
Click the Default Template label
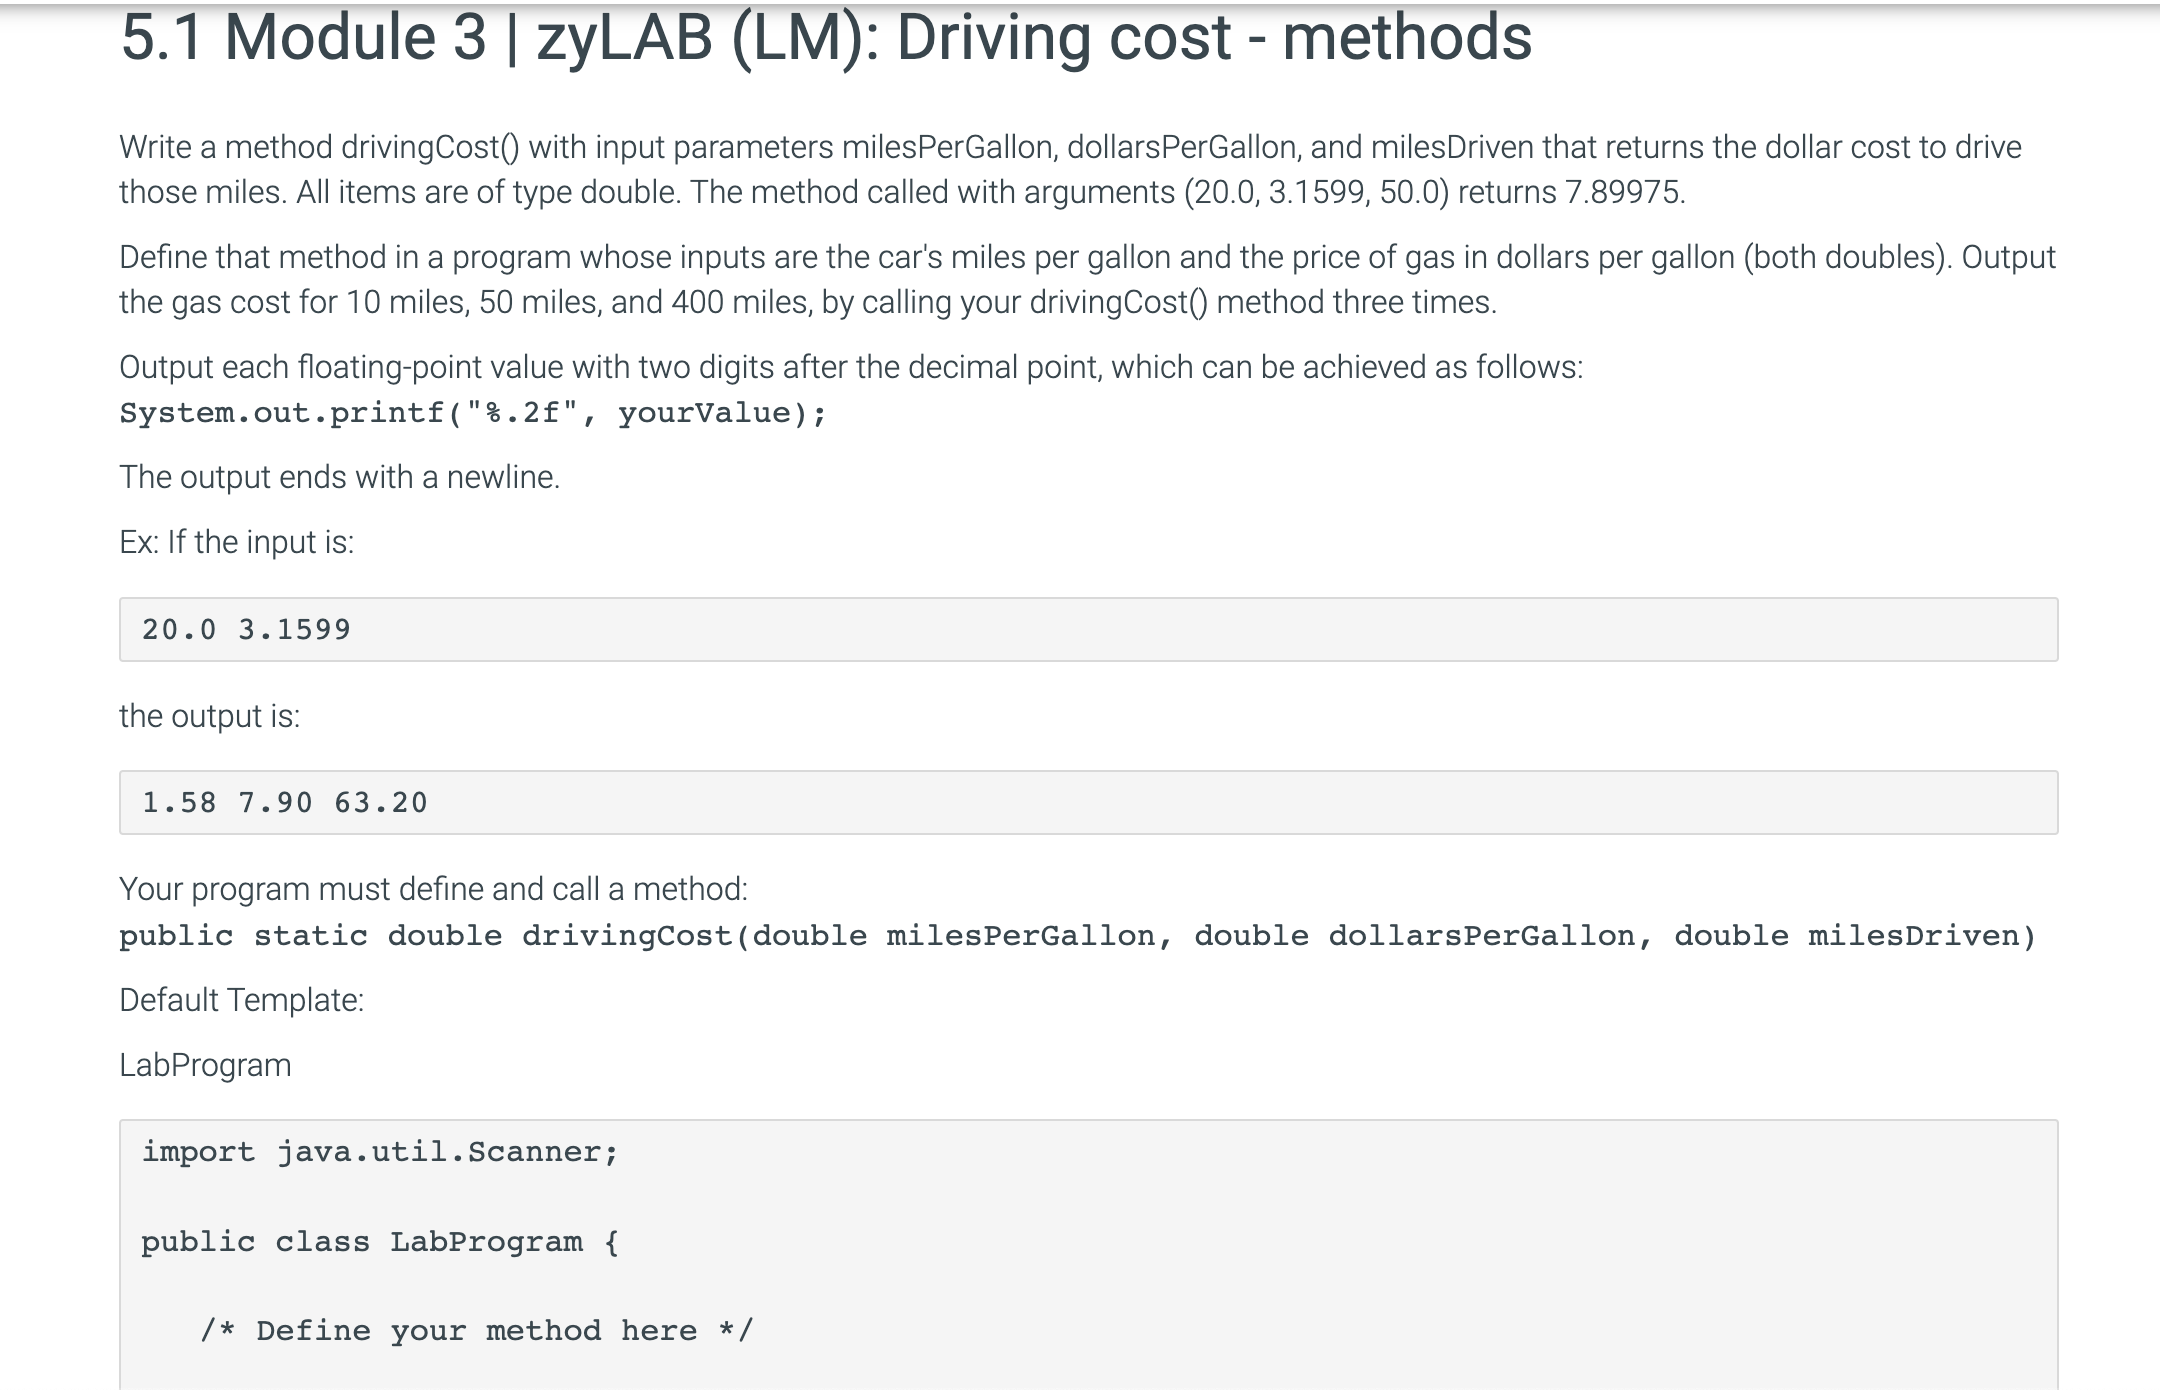point(241,998)
